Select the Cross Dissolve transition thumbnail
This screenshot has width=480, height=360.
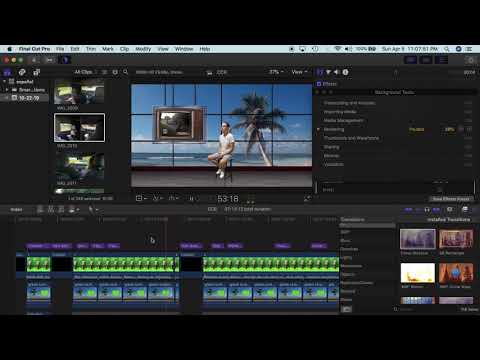tap(418, 239)
